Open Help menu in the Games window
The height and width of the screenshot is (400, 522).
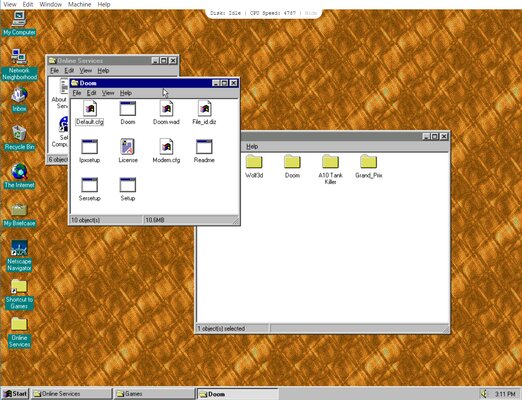click(x=252, y=146)
